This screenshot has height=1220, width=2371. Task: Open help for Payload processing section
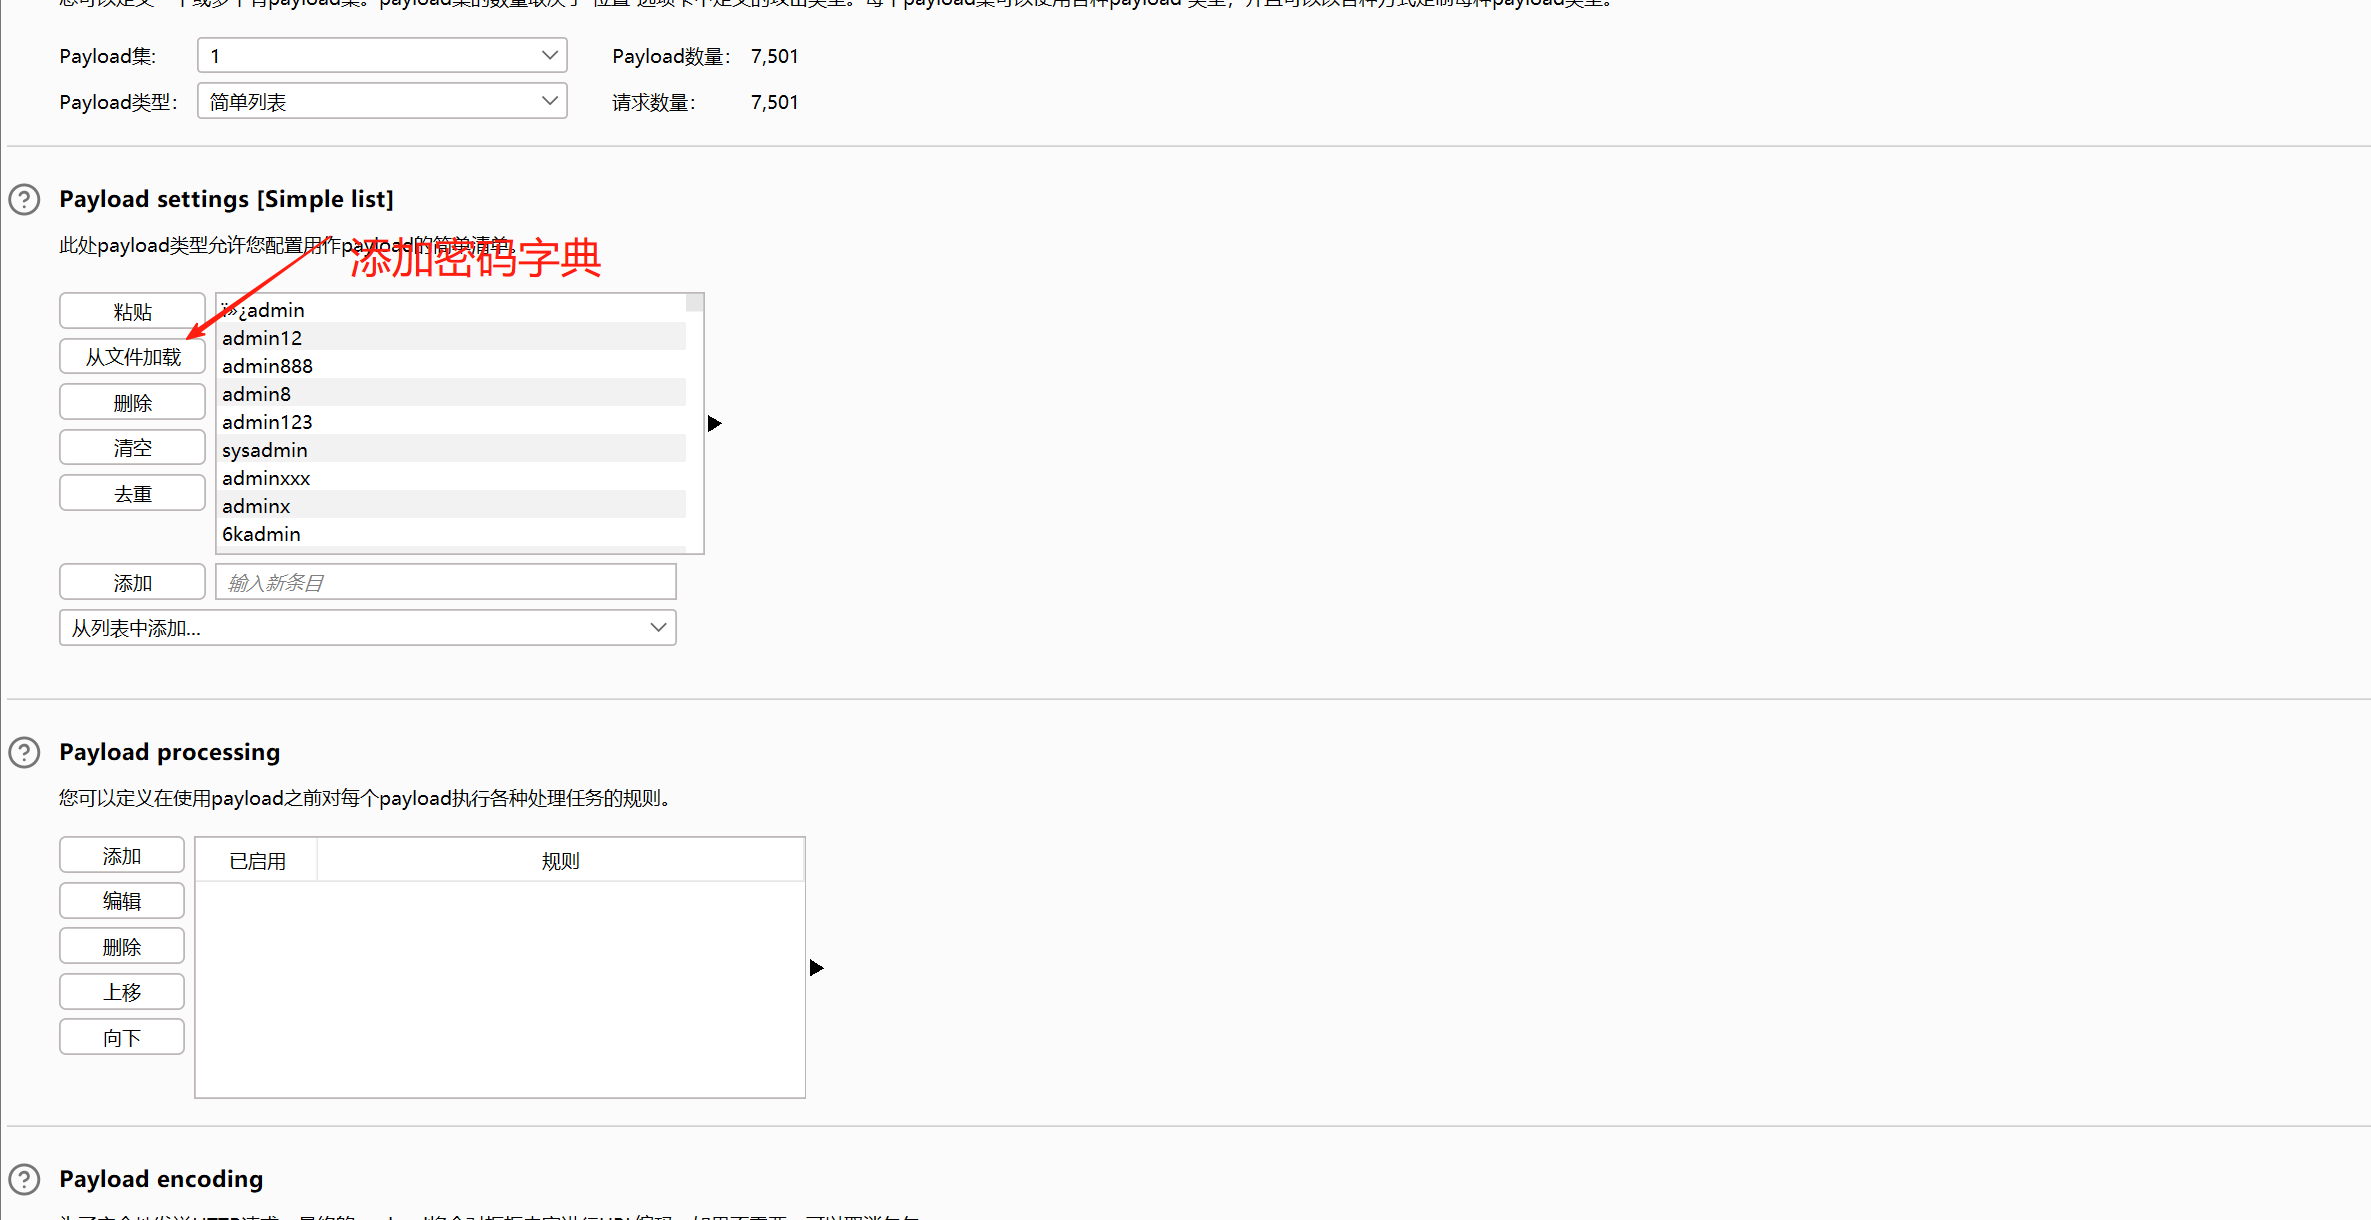(x=24, y=752)
